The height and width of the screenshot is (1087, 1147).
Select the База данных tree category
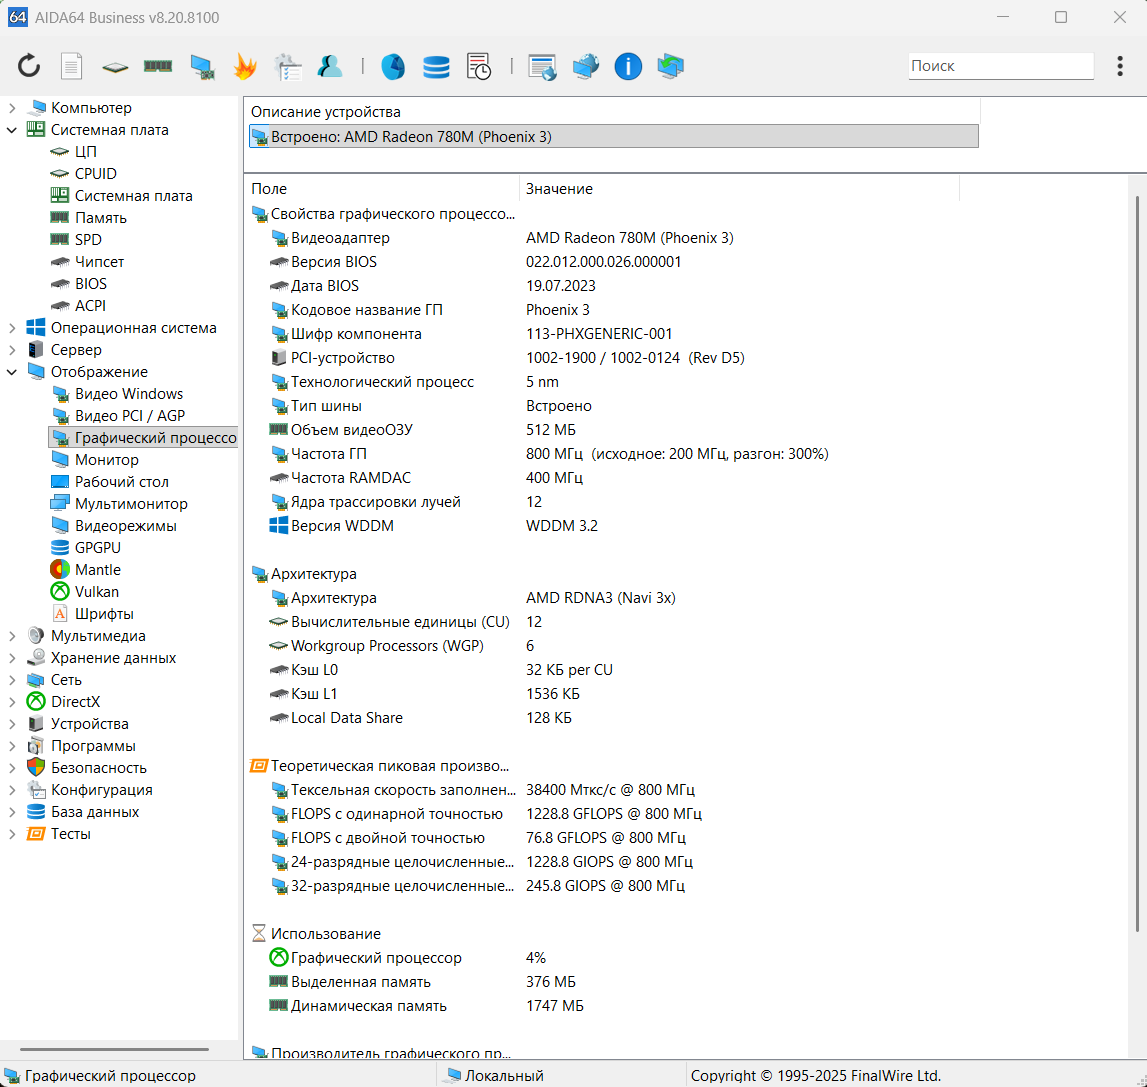94,811
